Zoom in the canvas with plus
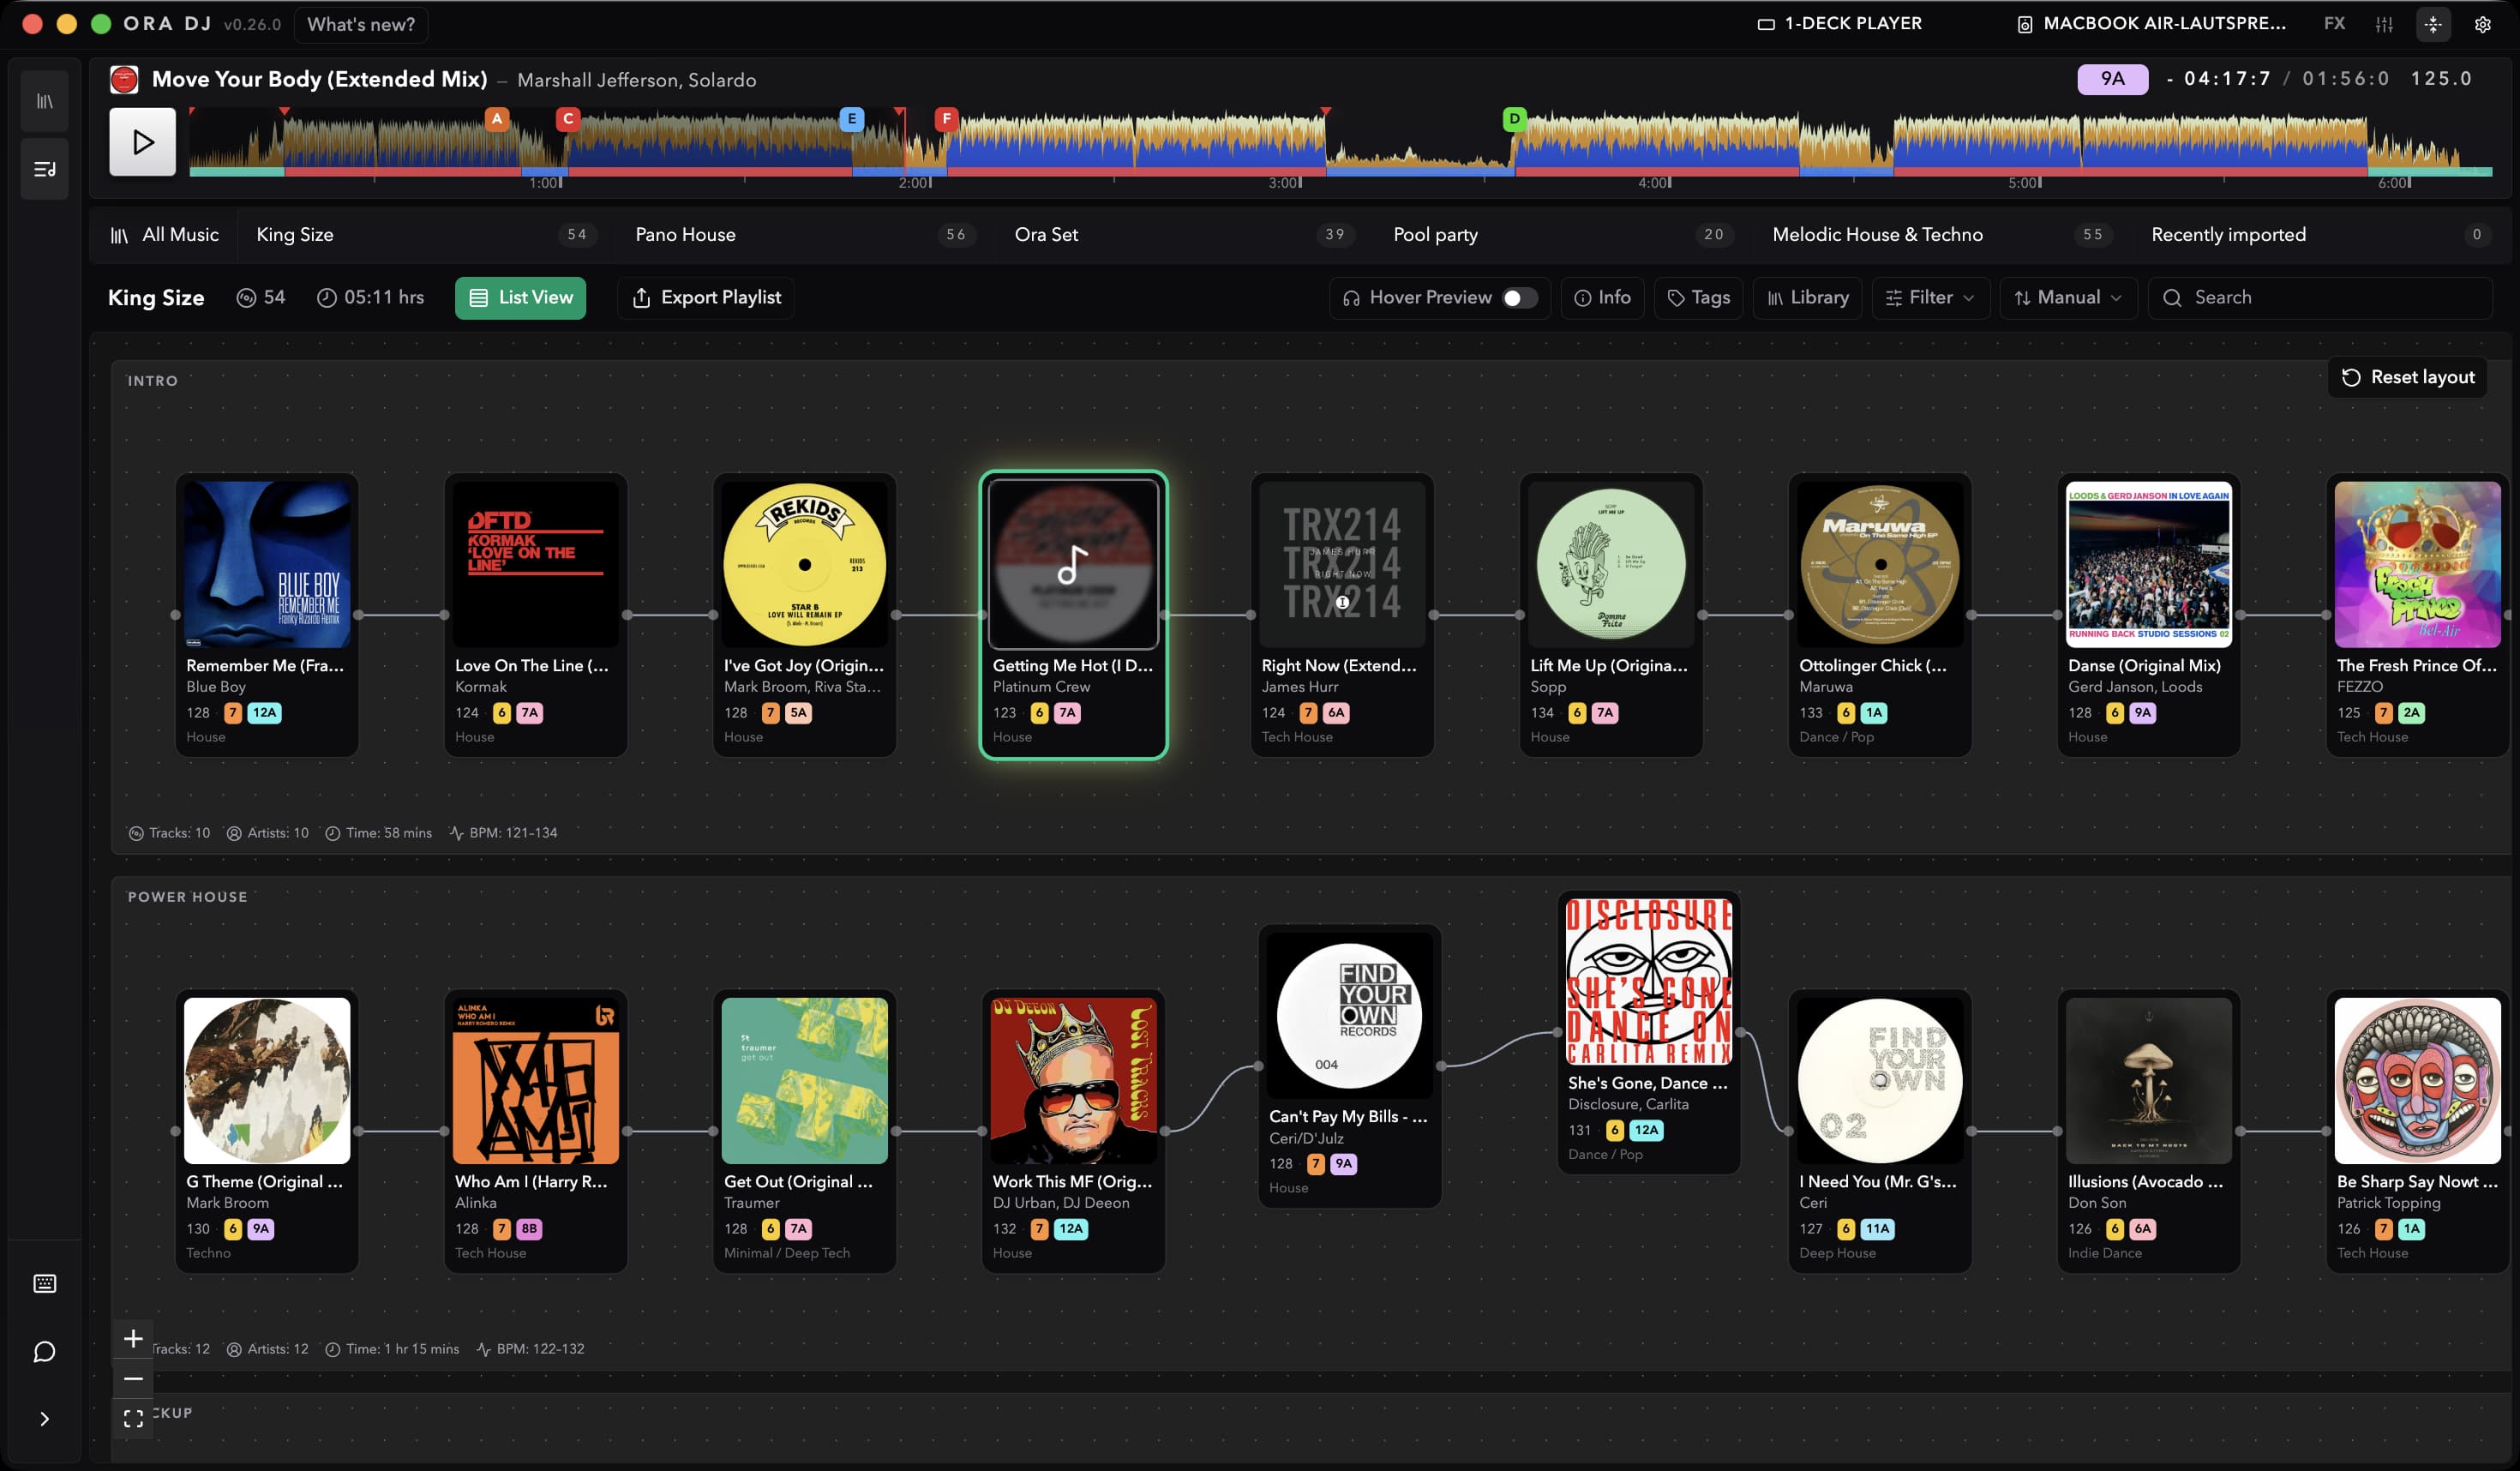This screenshot has height=1471, width=2520. (132, 1338)
